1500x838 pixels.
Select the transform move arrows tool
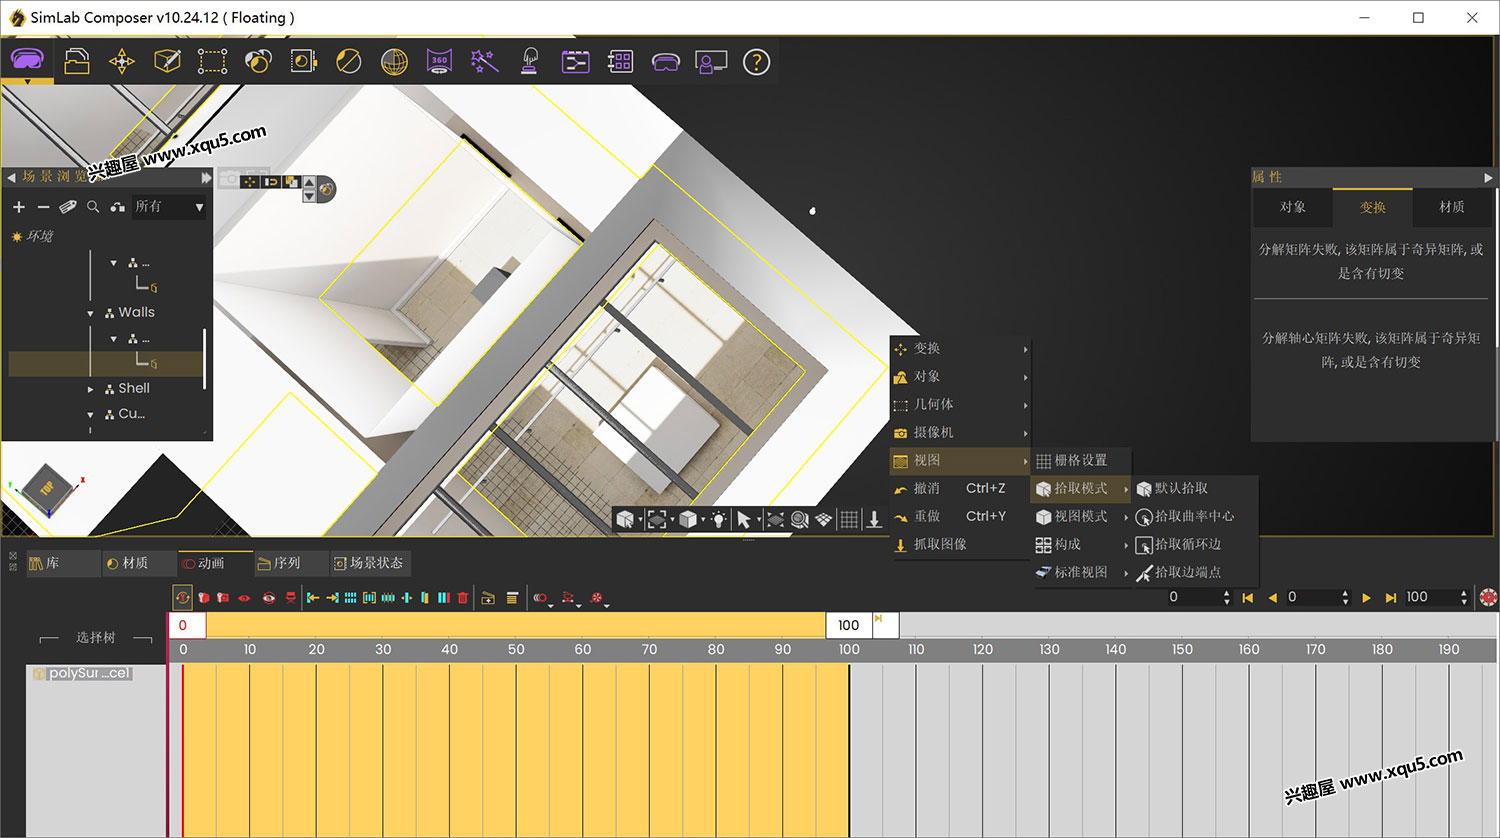122,62
